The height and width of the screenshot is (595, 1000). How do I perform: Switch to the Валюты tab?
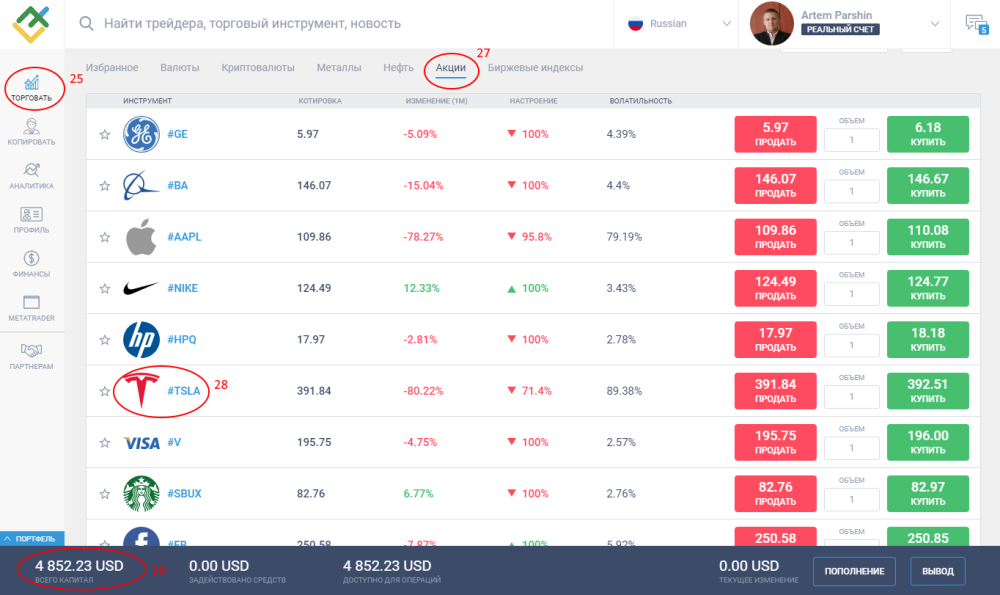click(180, 68)
